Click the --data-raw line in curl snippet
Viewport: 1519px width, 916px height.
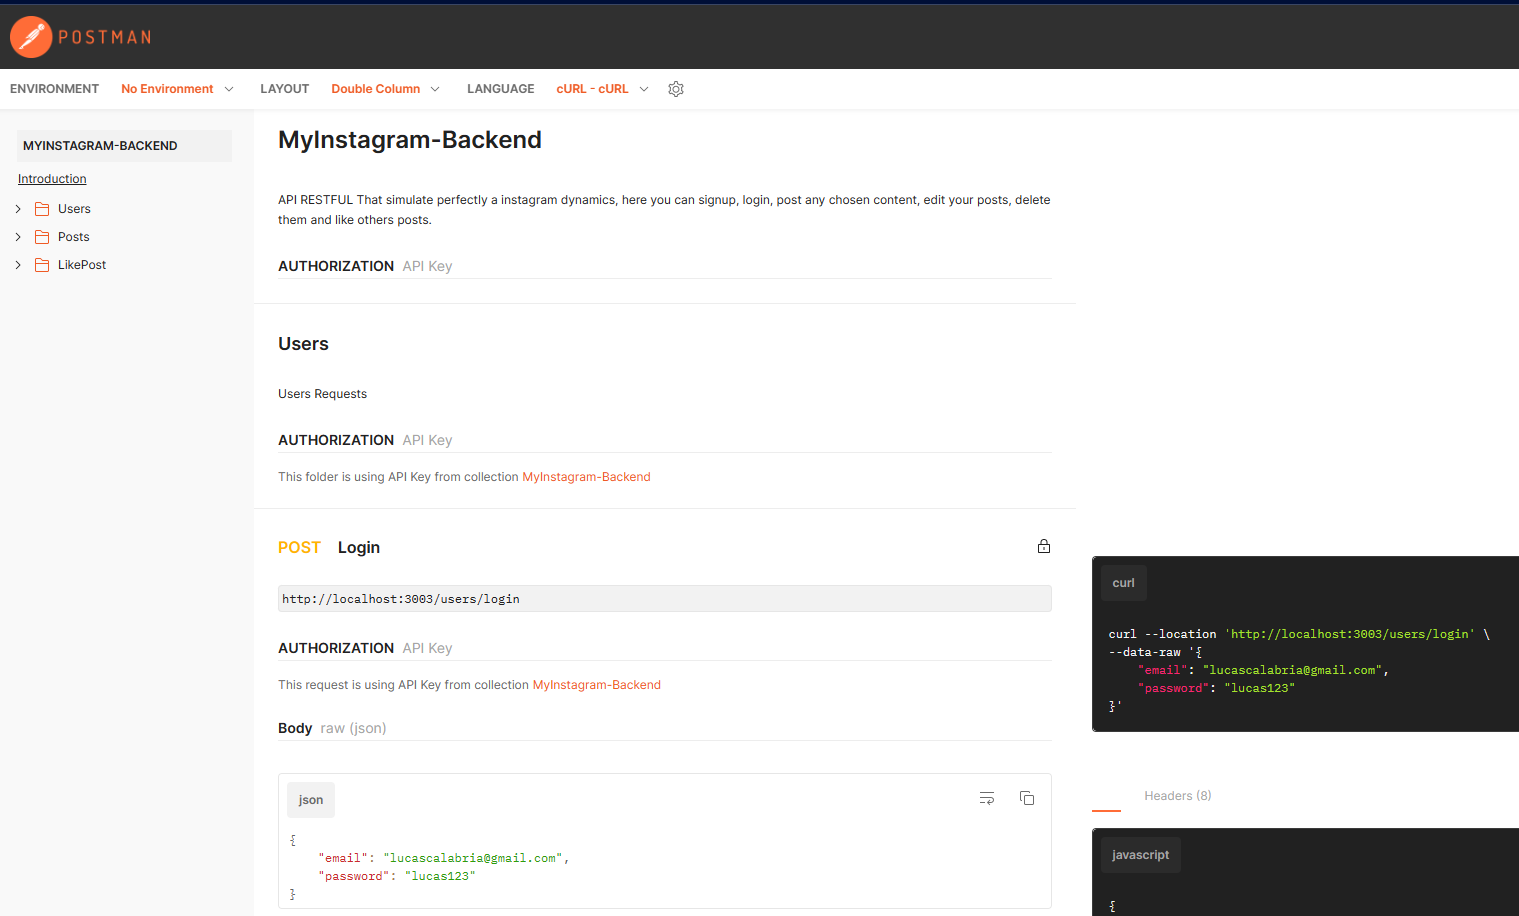(1155, 652)
